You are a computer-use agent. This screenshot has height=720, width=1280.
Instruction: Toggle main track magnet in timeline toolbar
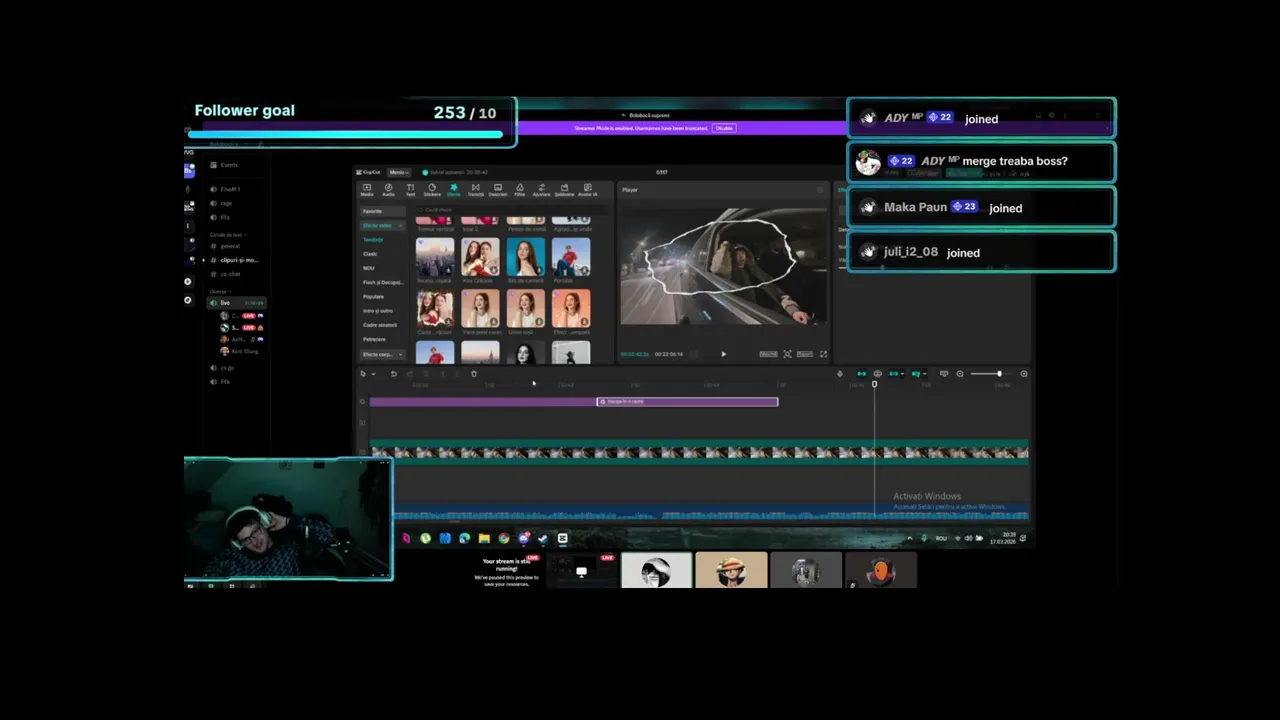(x=861, y=374)
